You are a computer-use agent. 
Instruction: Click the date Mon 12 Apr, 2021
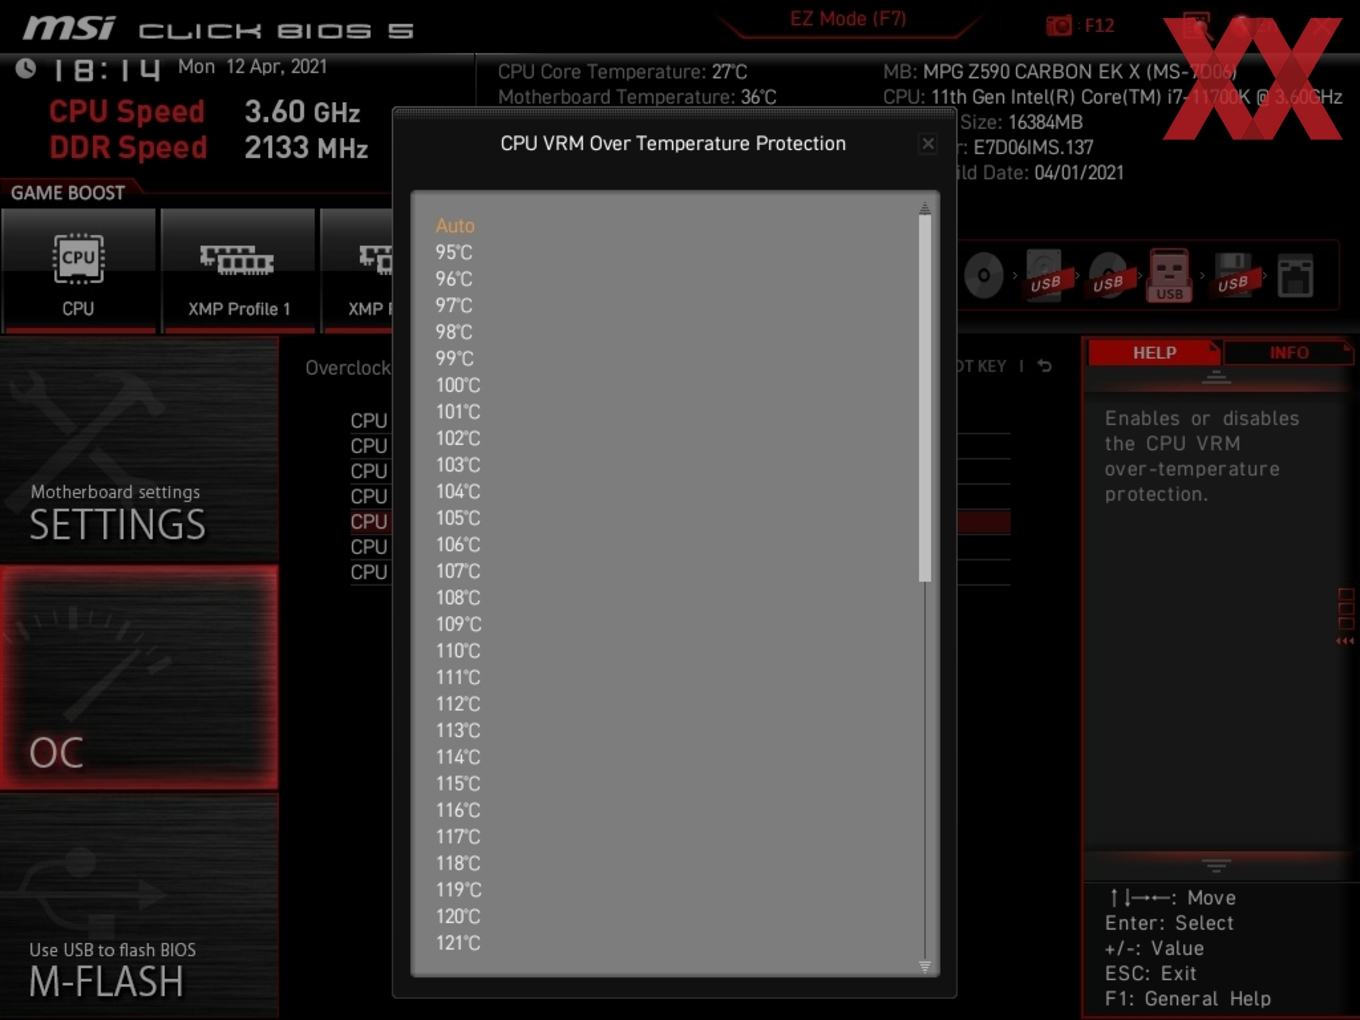(252, 67)
